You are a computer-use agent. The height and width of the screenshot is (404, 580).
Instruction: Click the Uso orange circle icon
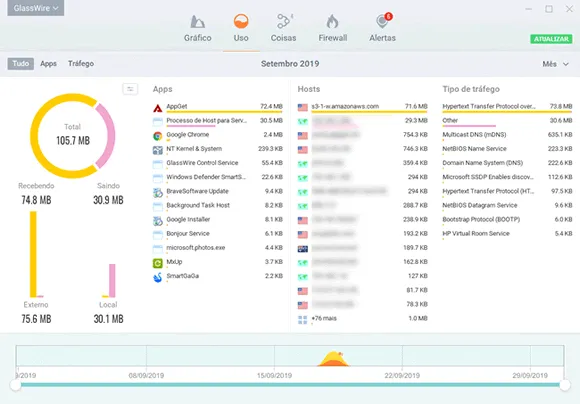click(x=241, y=21)
